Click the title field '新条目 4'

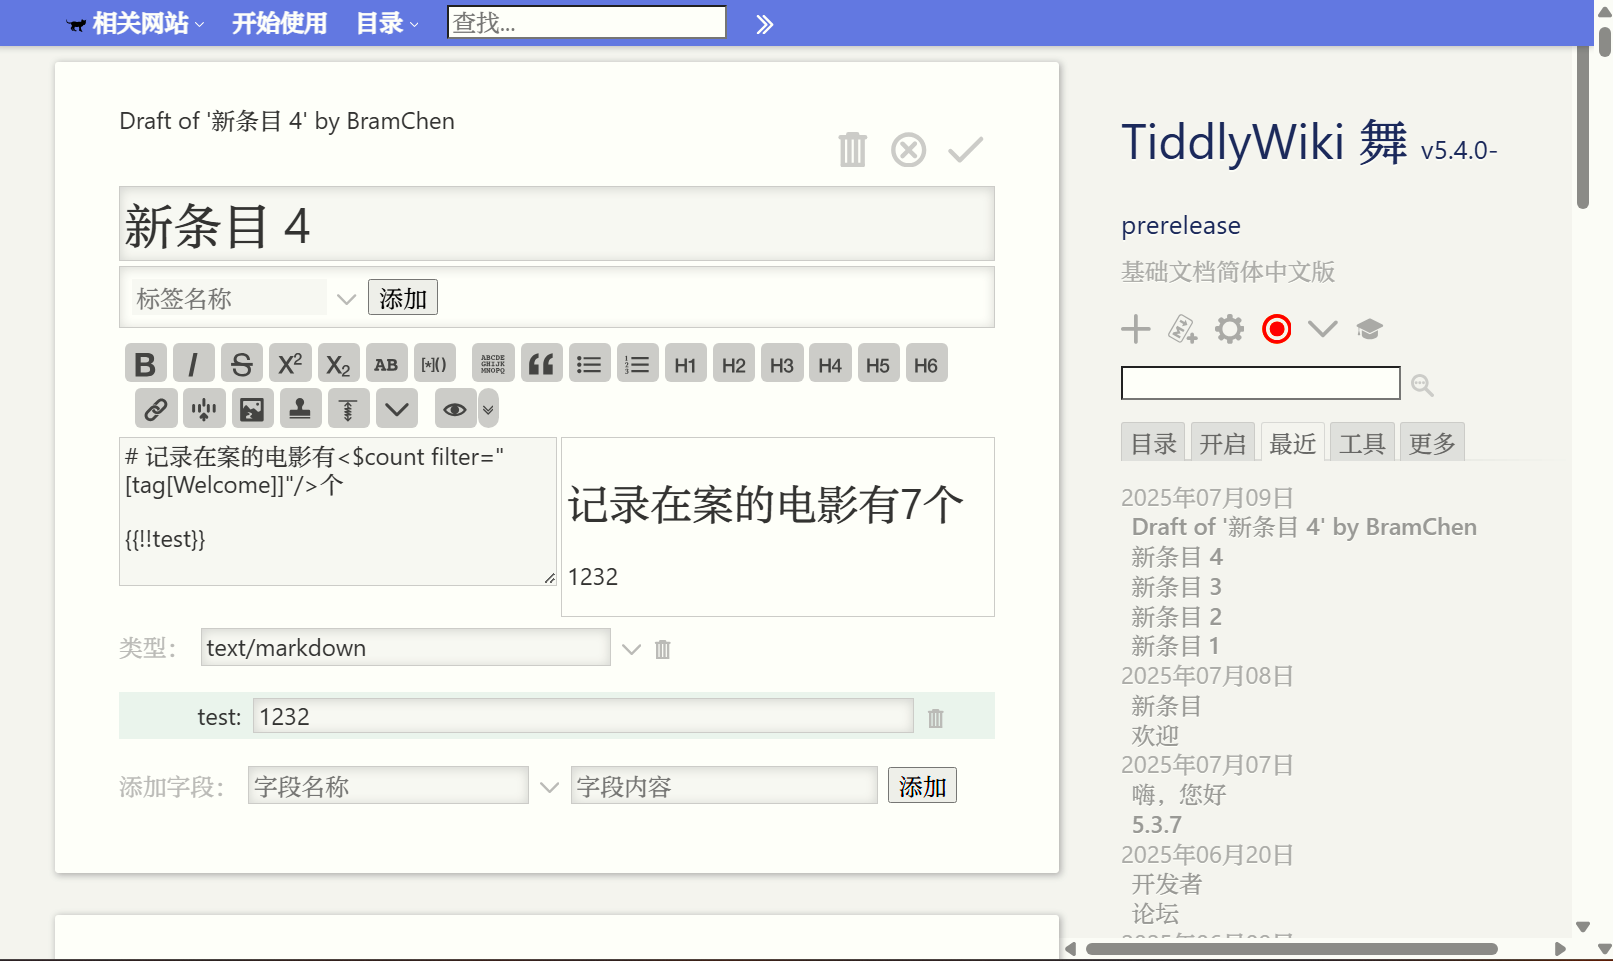tap(557, 224)
